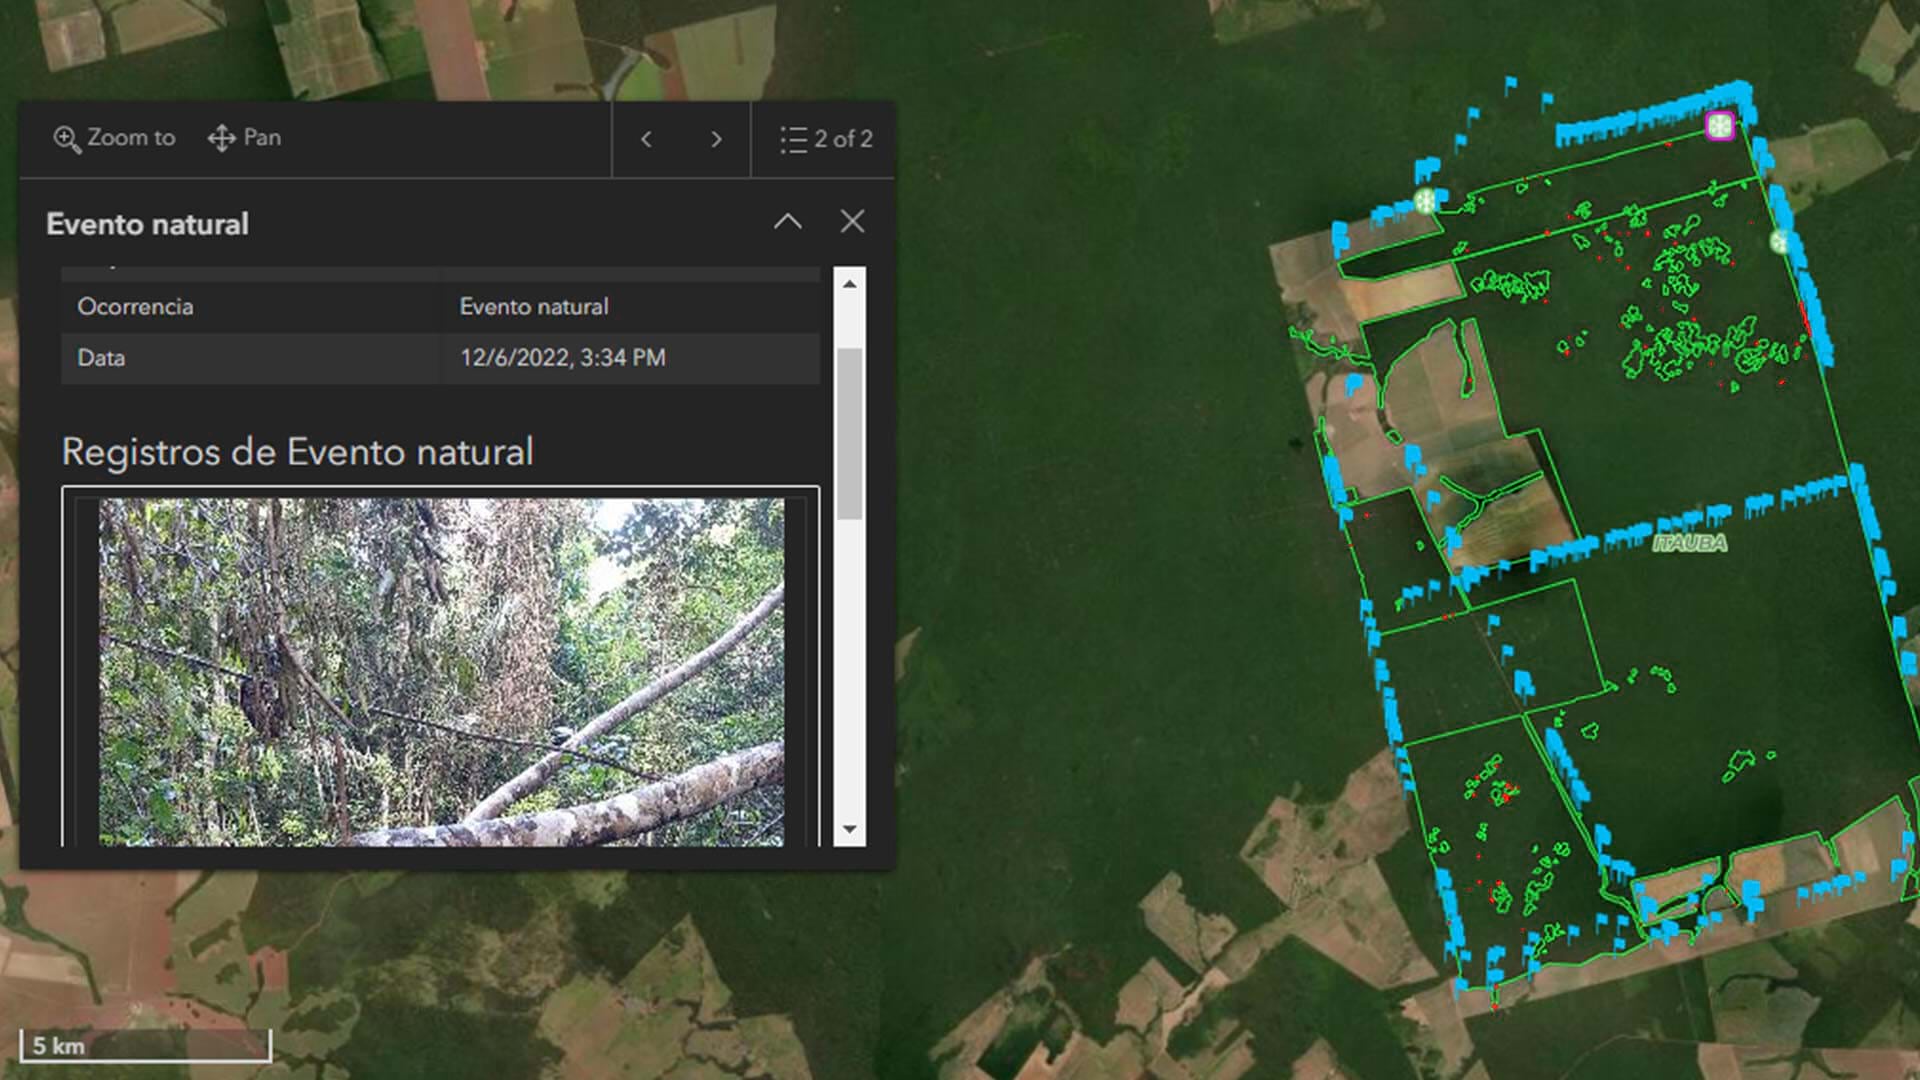The width and height of the screenshot is (1920, 1080).
Task: Click the scrollbar up arrow in popup
Action: click(x=849, y=284)
